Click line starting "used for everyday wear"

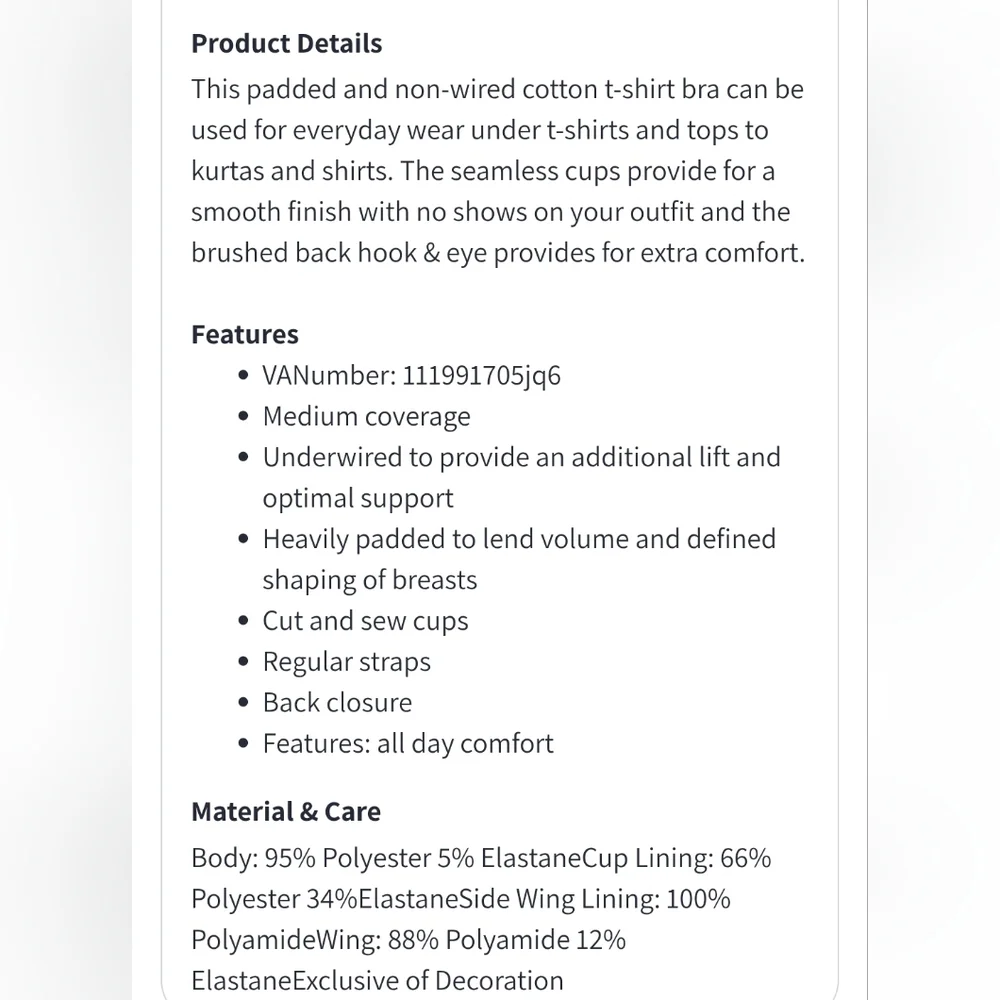tap(479, 130)
